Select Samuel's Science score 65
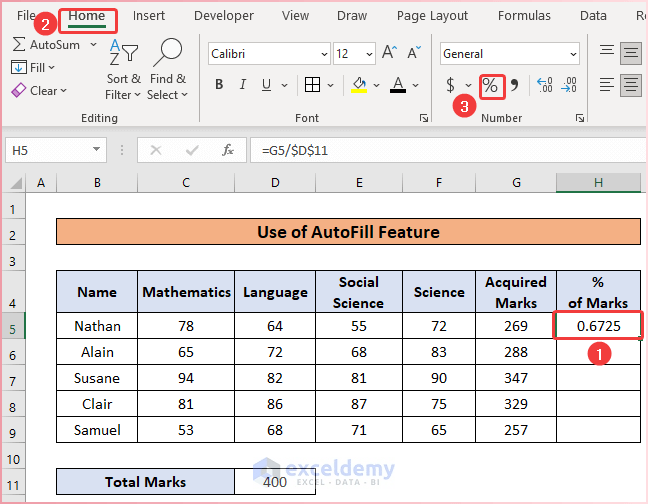 pyautogui.click(x=439, y=430)
